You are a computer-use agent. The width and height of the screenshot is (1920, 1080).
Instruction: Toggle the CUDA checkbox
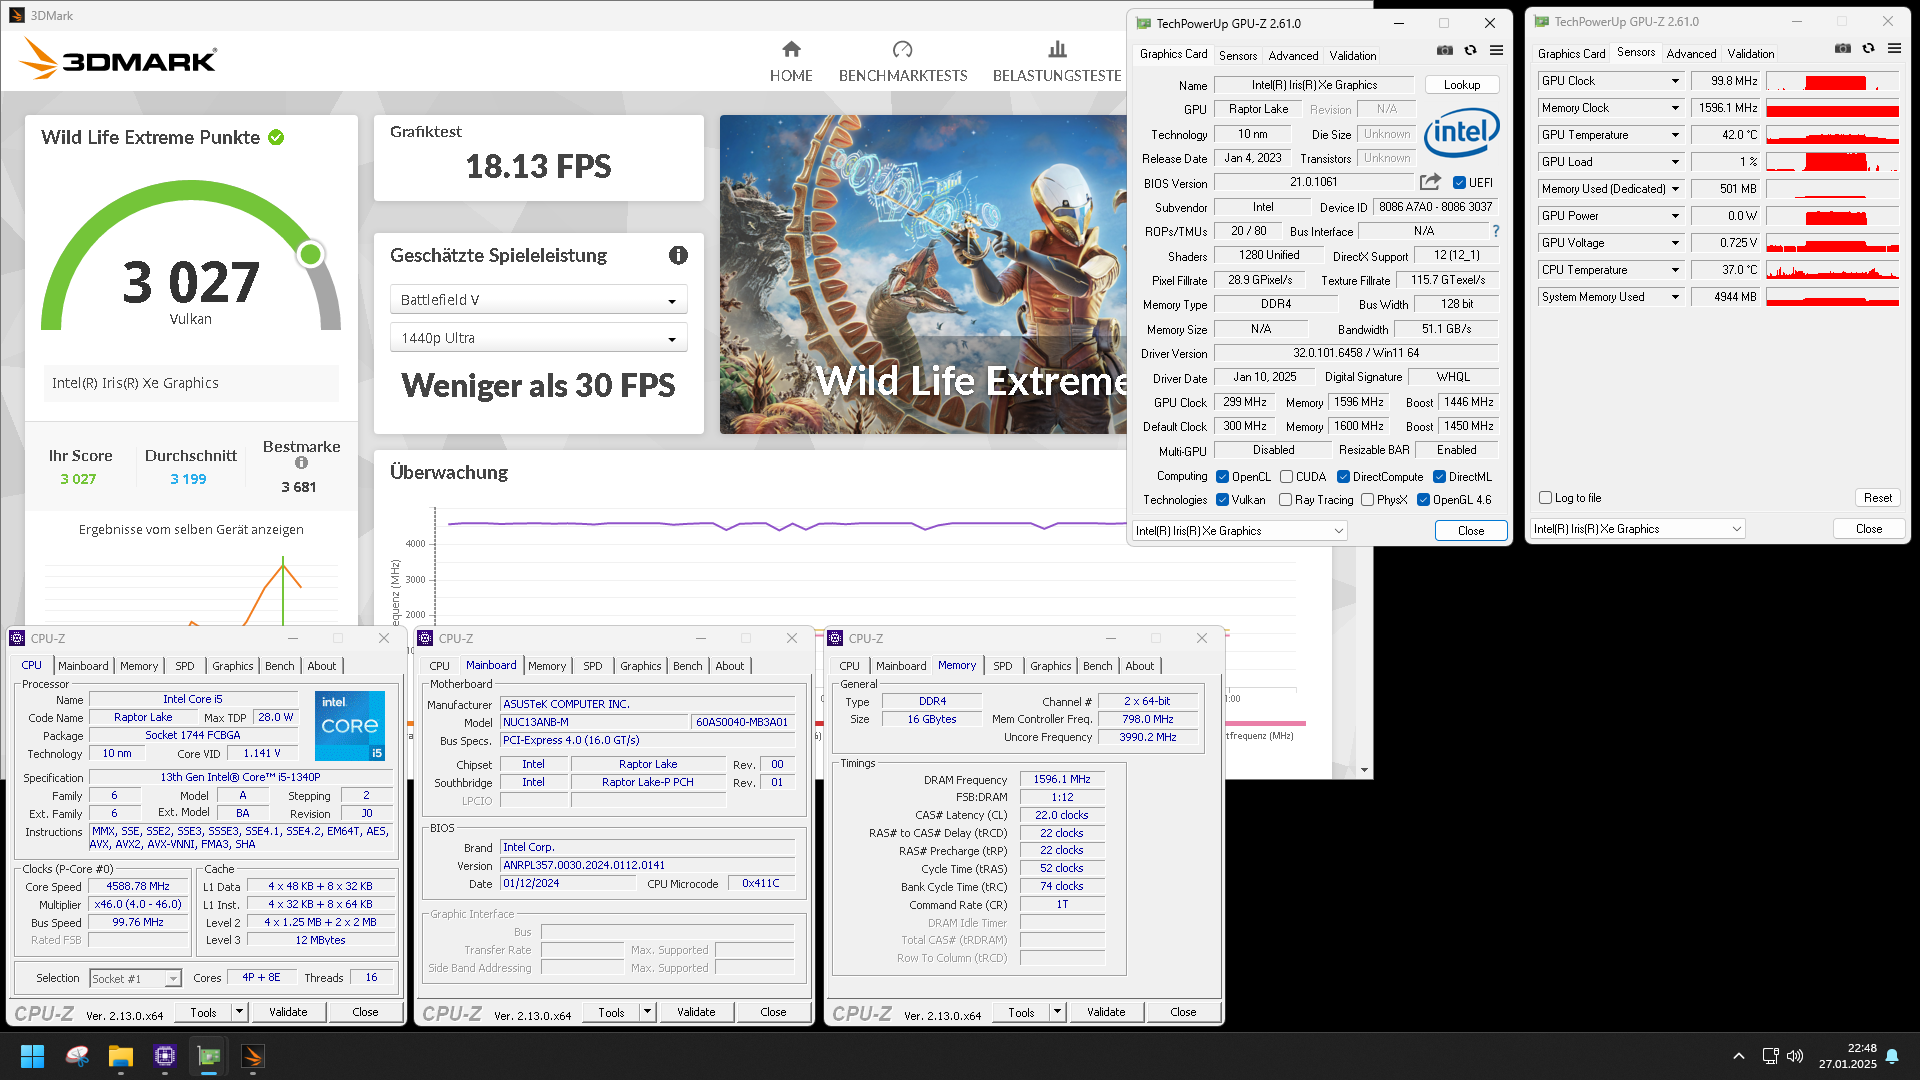1286,477
